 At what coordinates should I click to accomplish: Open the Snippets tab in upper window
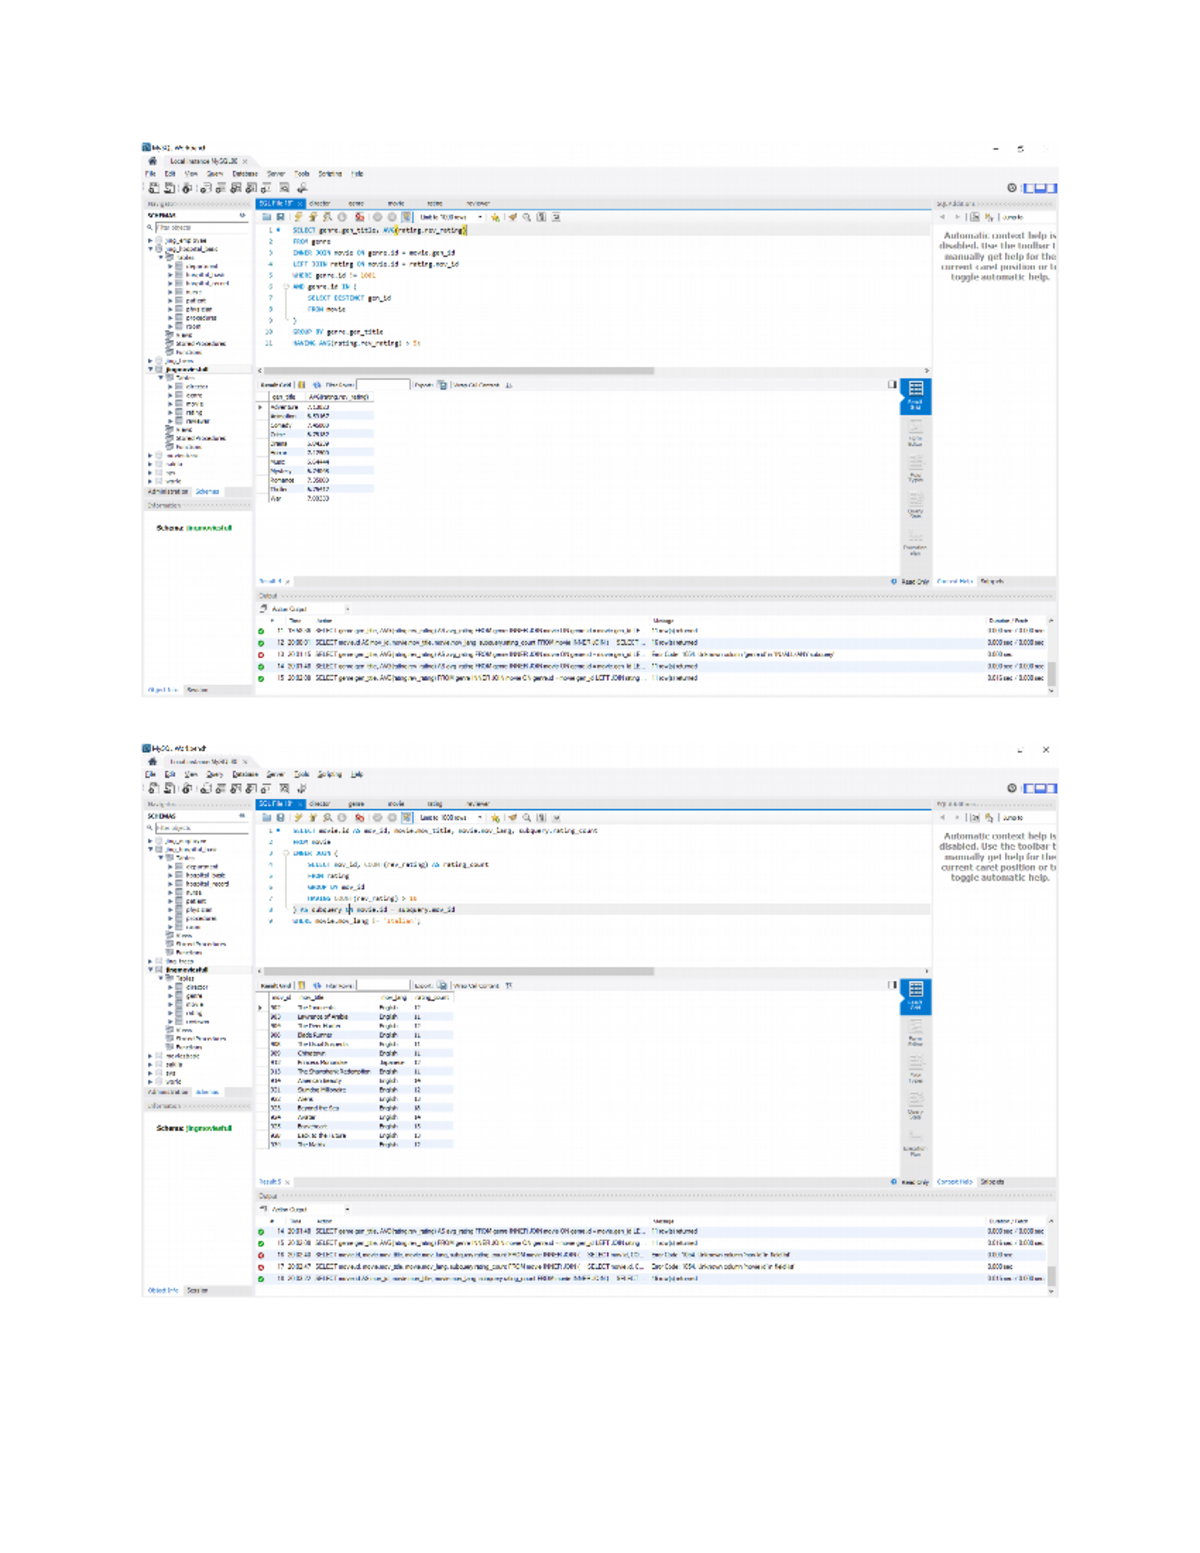(x=992, y=581)
